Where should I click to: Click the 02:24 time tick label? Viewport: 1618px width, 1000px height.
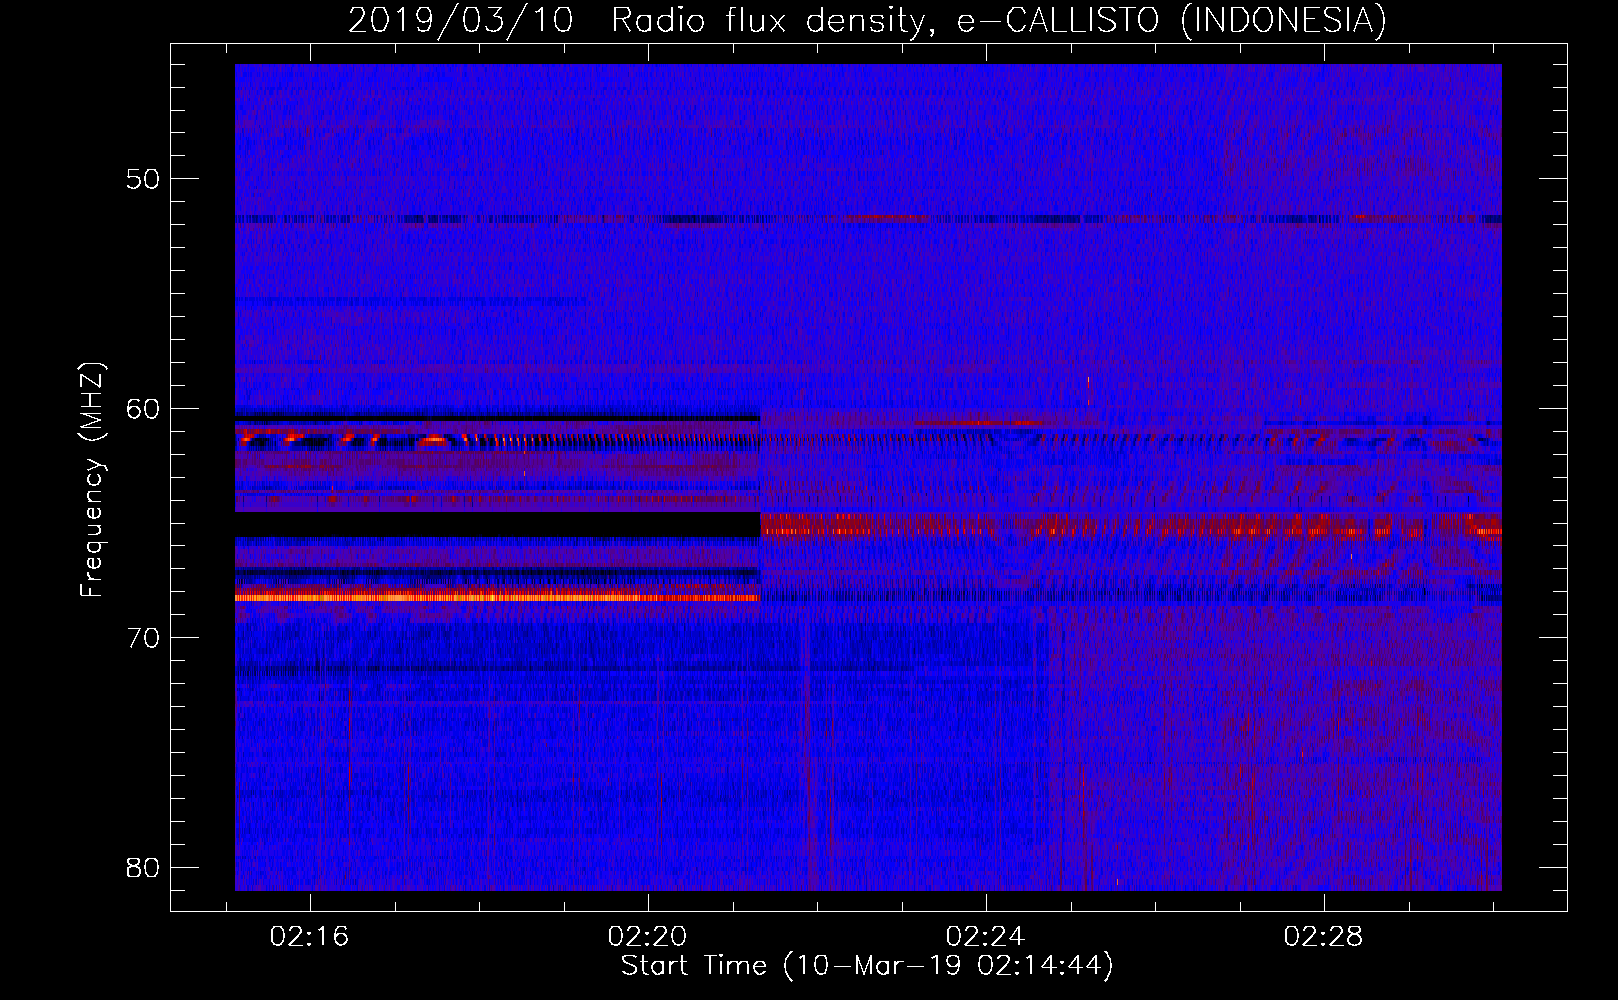[986, 937]
